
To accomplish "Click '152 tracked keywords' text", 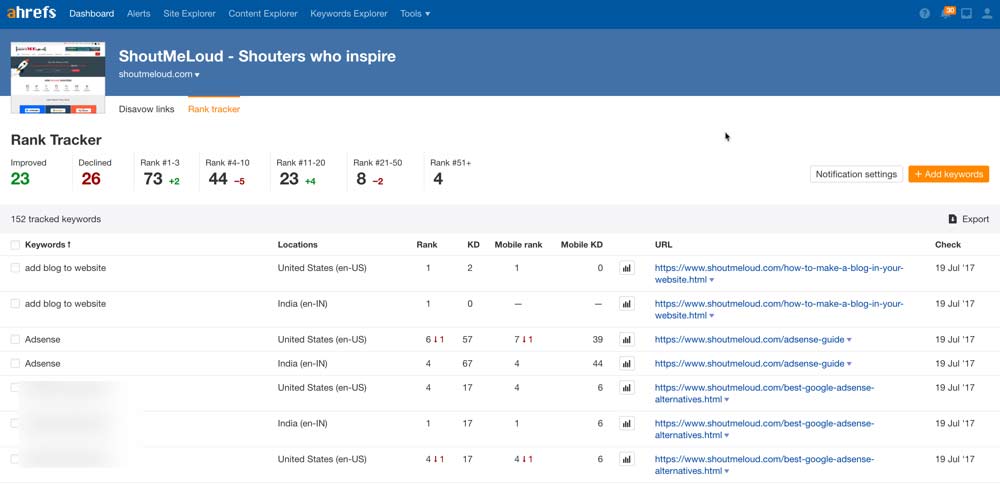I will pyautogui.click(x=55, y=219).
